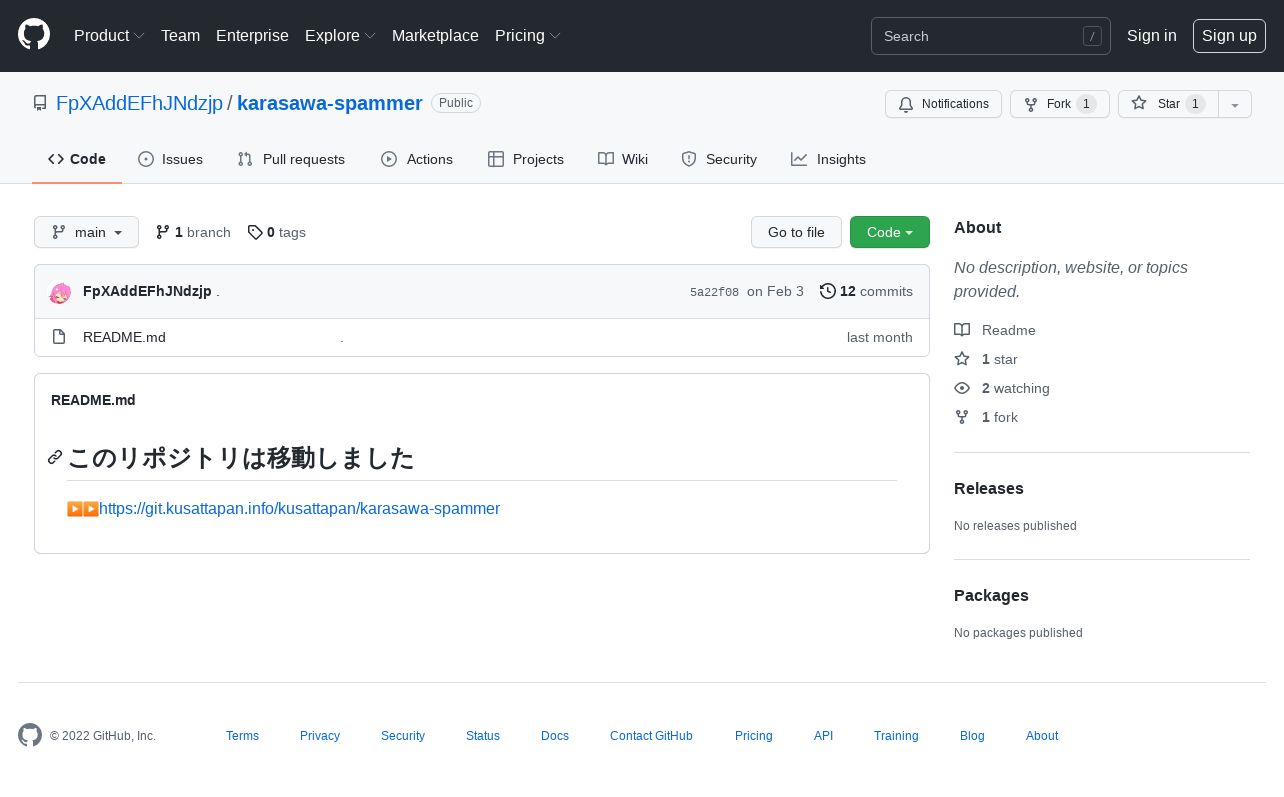The height and width of the screenshot is (797, 1284).
Task: Open the footer Contact GitHub link
Action: coord(651,736)
